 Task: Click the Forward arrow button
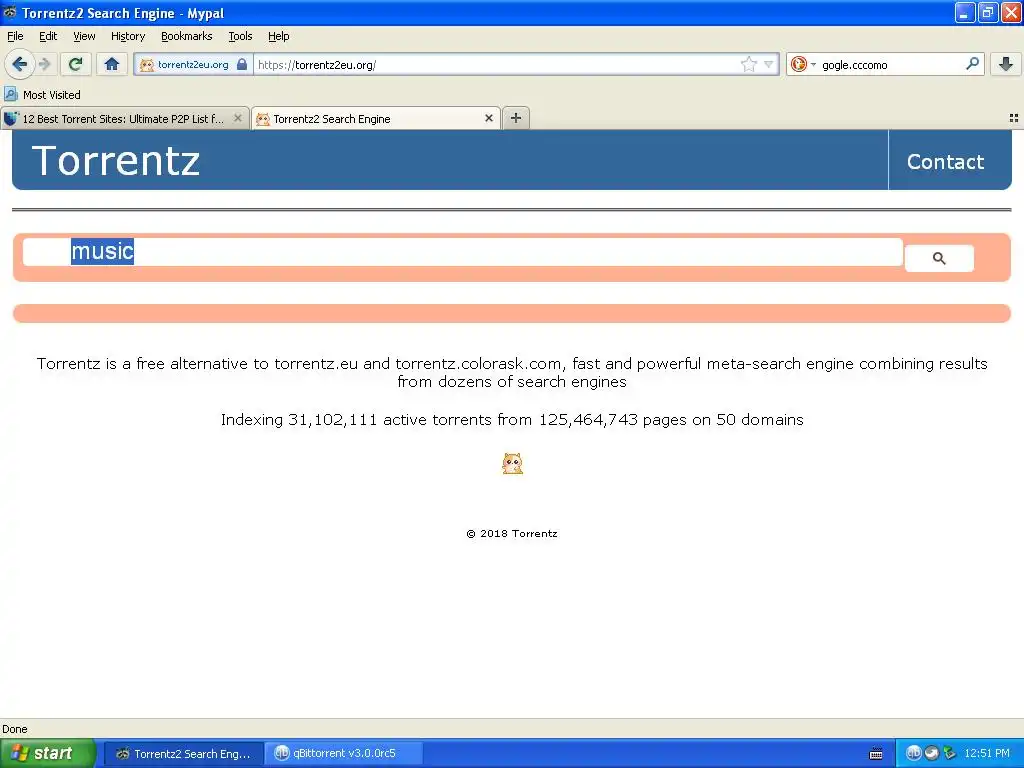click(44, 64)
